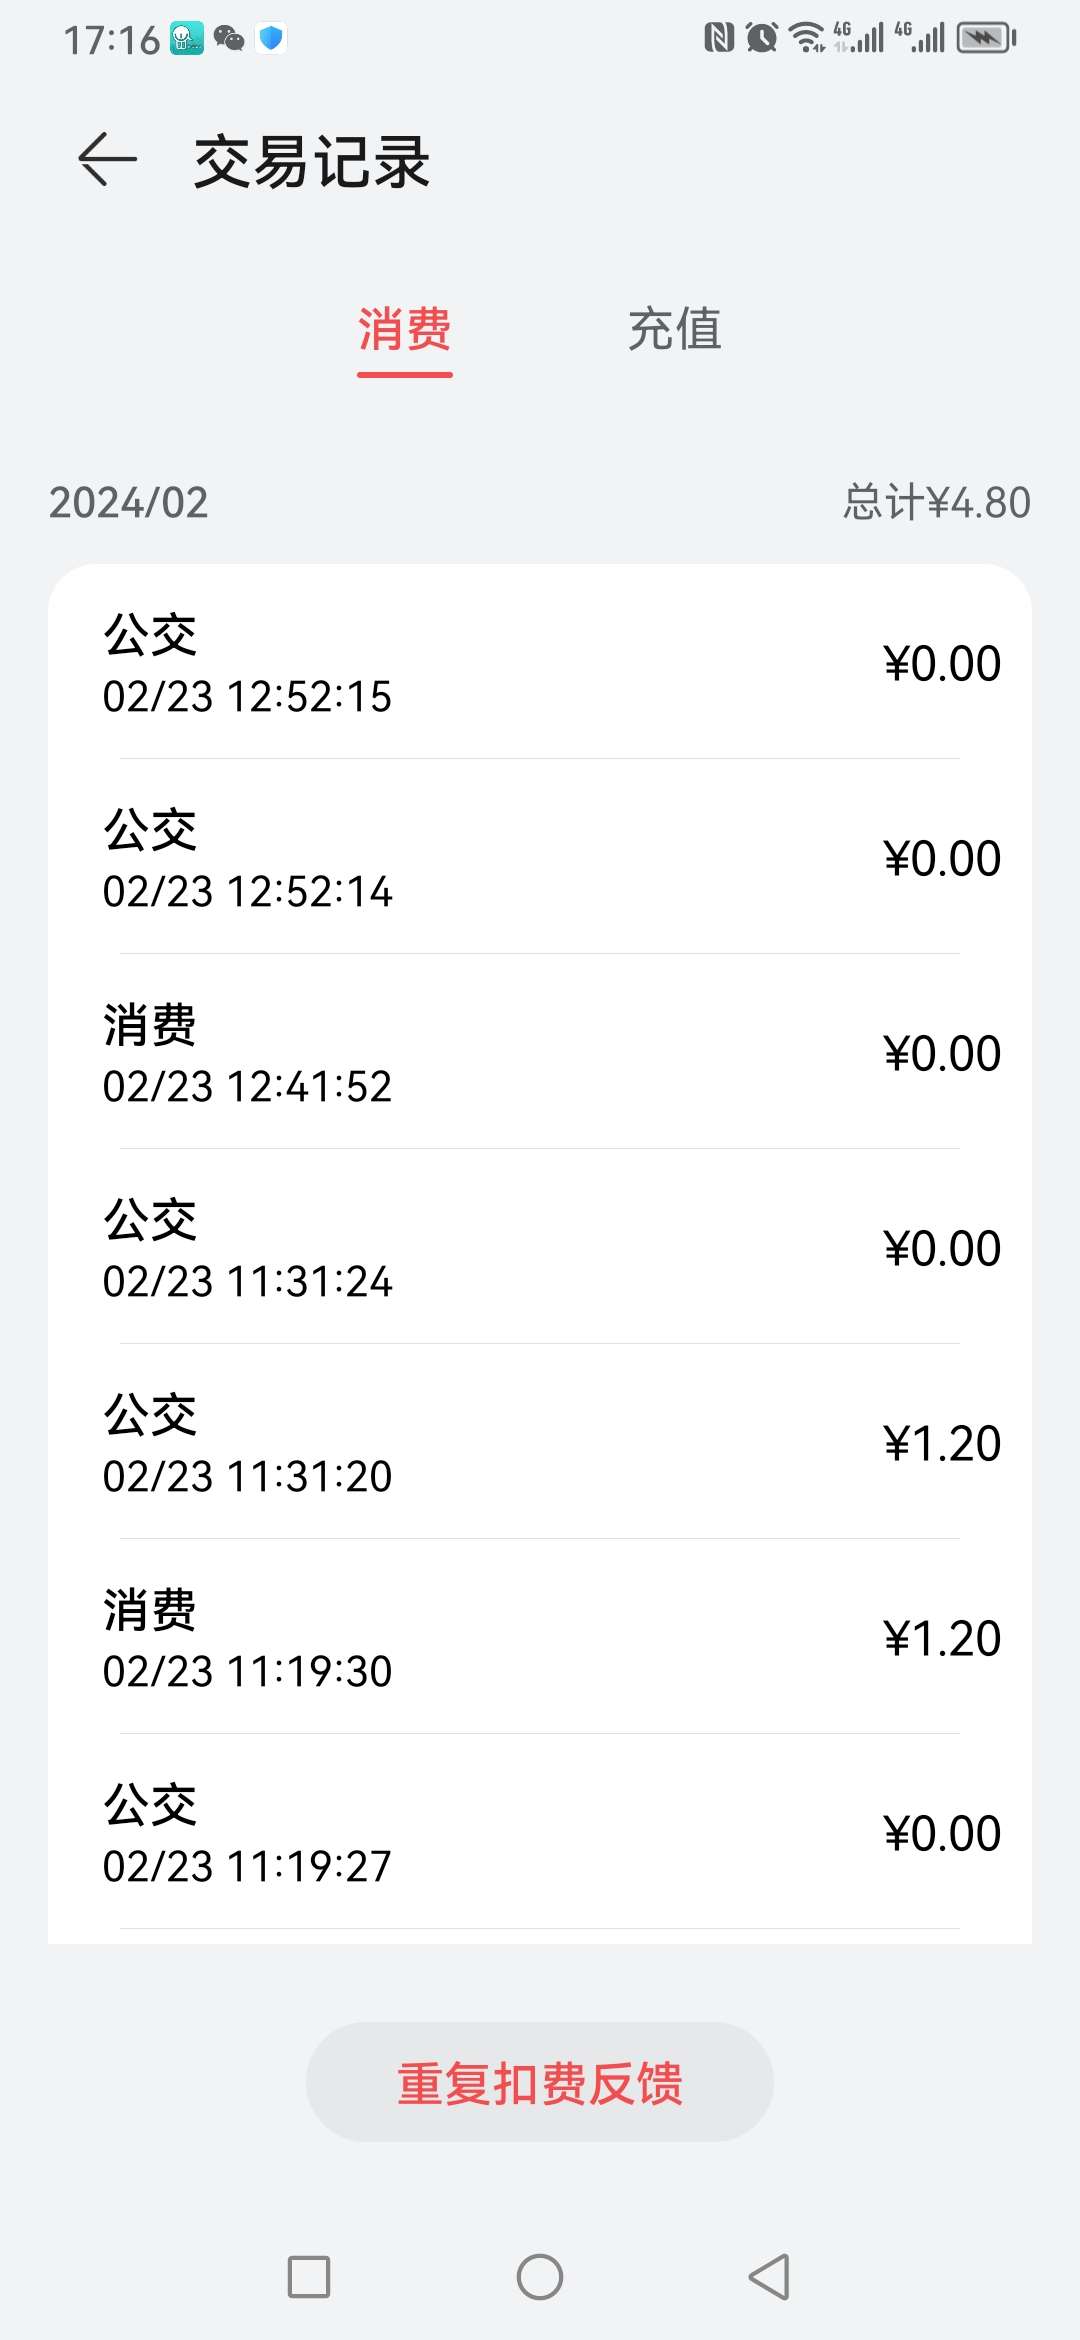Tap the 总计¥4.80 monthly total
1080x2340 pixels.
[x=936, y=502]
